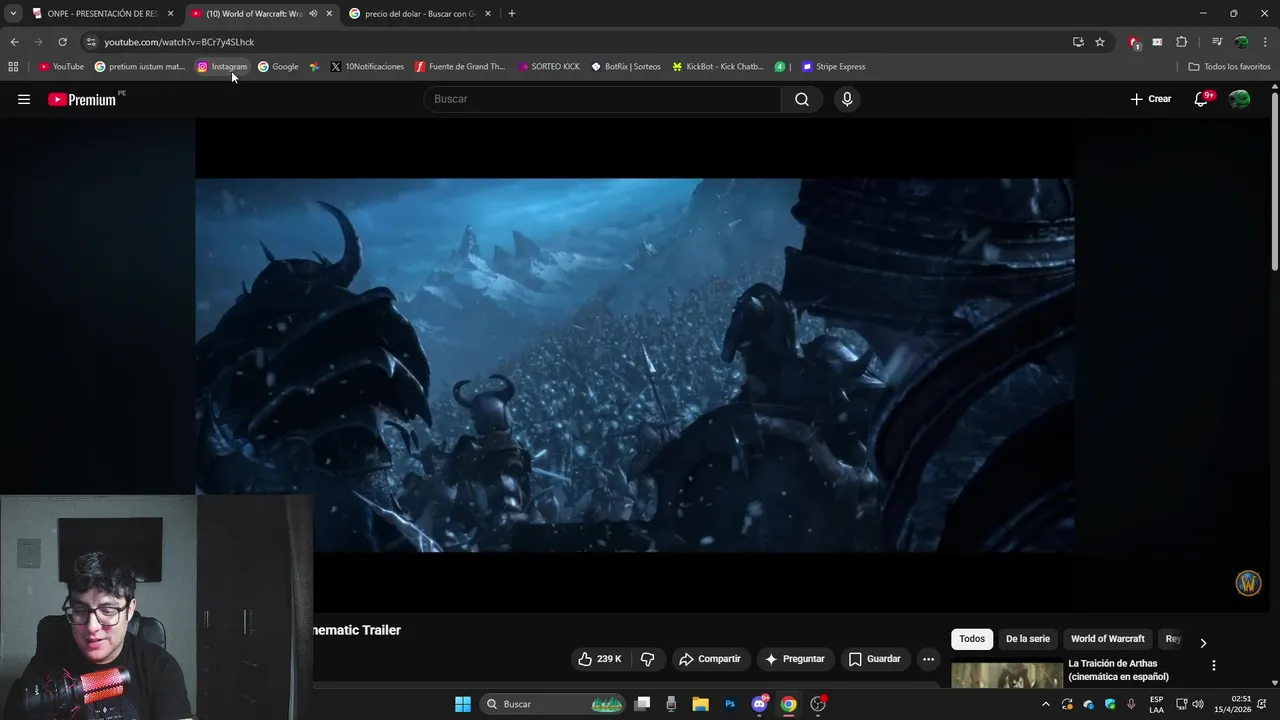Viewport: 1280px width, 720px height.
Task: Open a new Chrome tab
Action: pos(512,14)
